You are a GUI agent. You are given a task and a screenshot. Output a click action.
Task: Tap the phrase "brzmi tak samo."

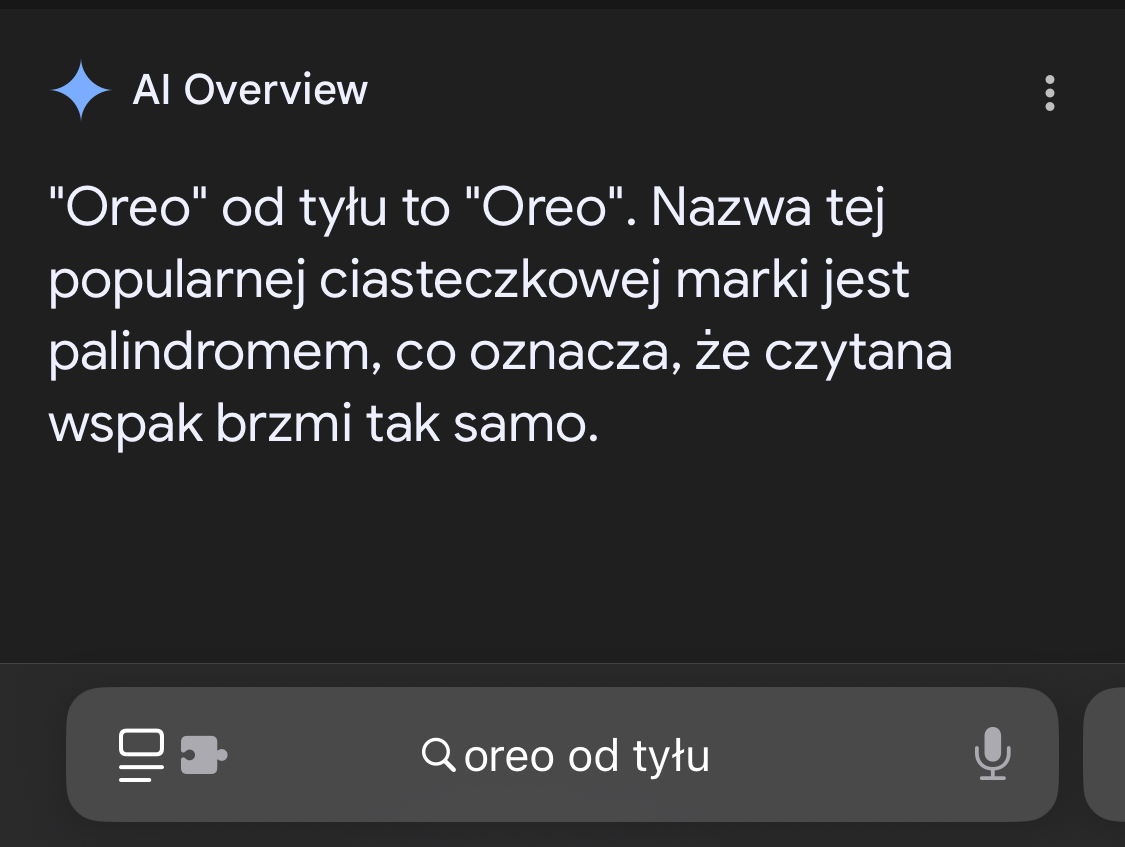point(406,426)
